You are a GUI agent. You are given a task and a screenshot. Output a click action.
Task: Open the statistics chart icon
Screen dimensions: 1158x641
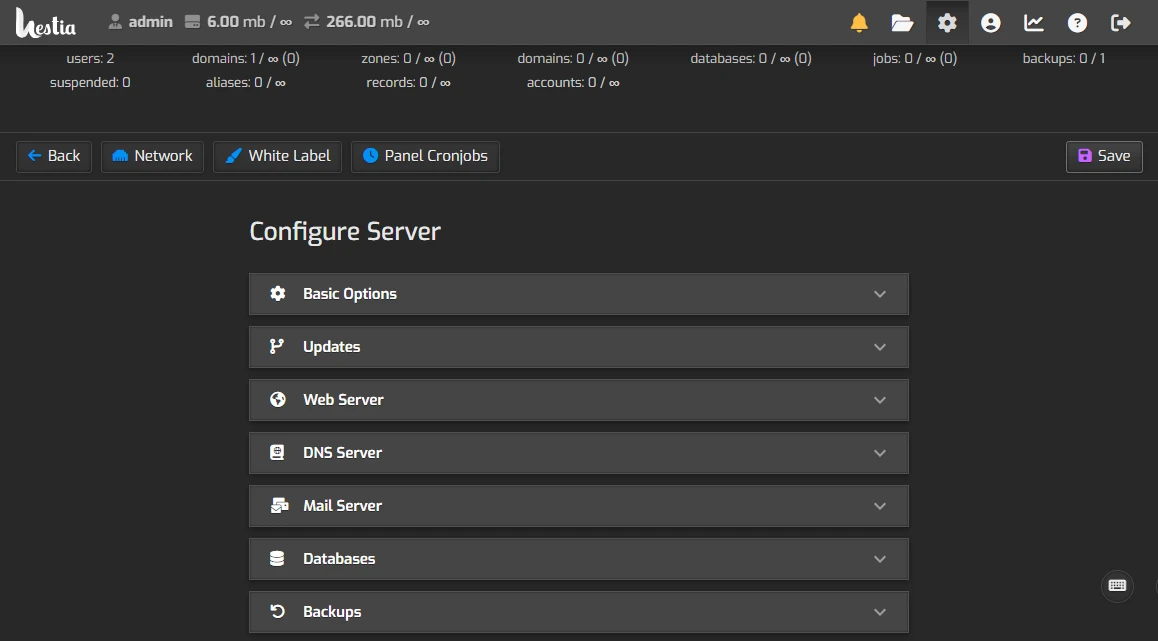tap(1034, 23)
